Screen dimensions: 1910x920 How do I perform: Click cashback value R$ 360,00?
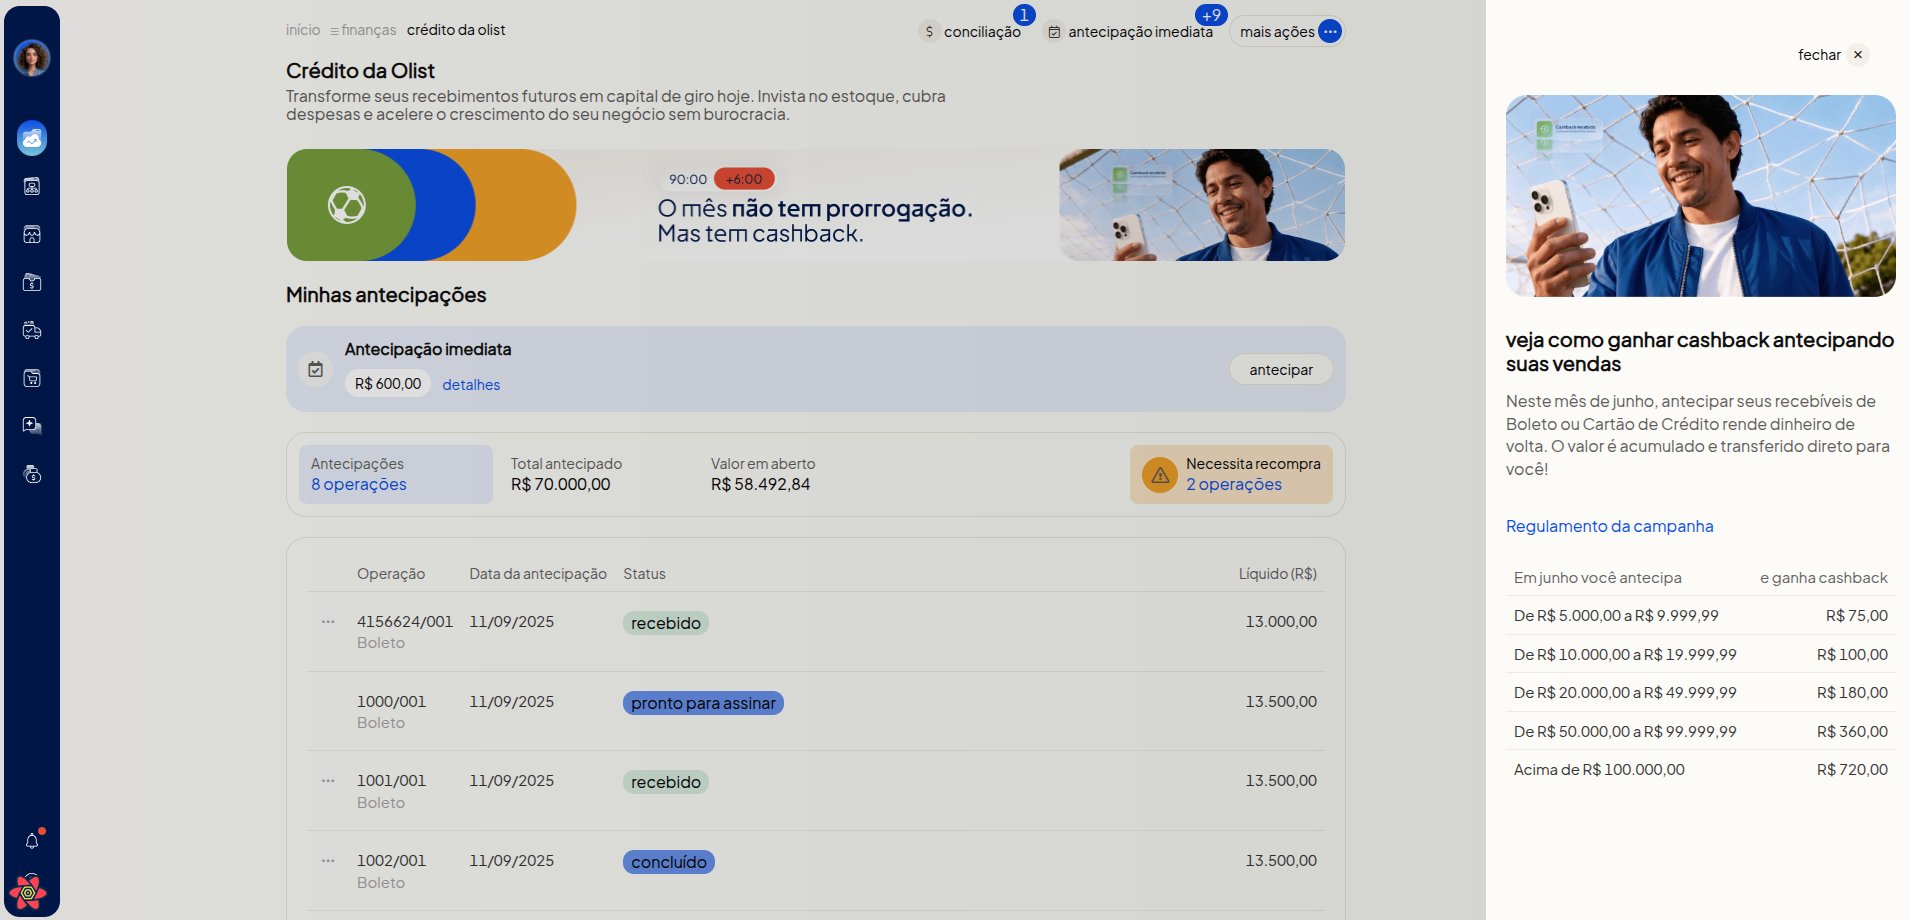[x=1852, y=732]
